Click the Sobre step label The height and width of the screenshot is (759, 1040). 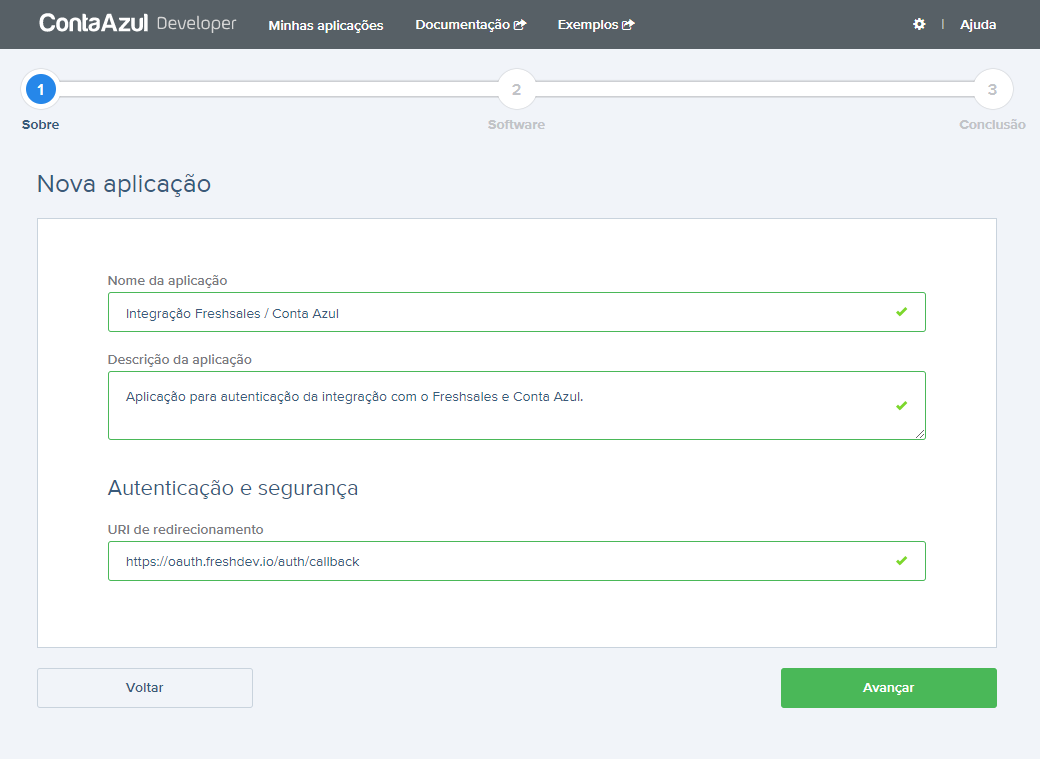[40, 125]
